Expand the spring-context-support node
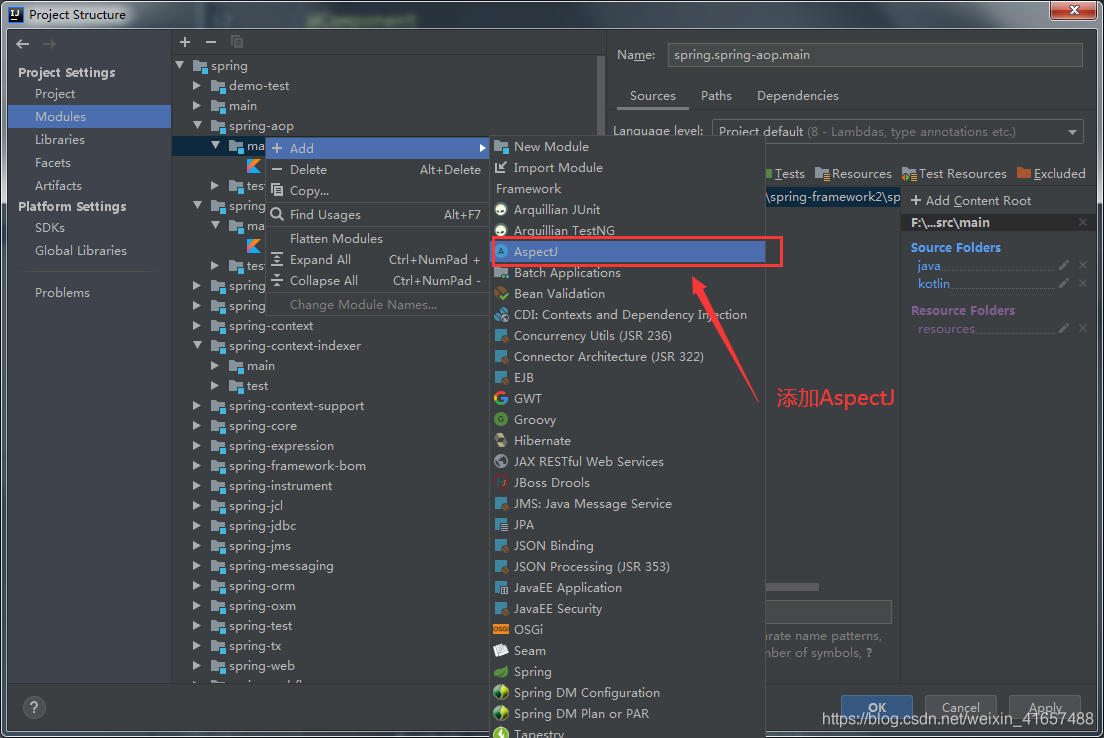This screenshot has height=738, width=1104. [x=198, y=406]
